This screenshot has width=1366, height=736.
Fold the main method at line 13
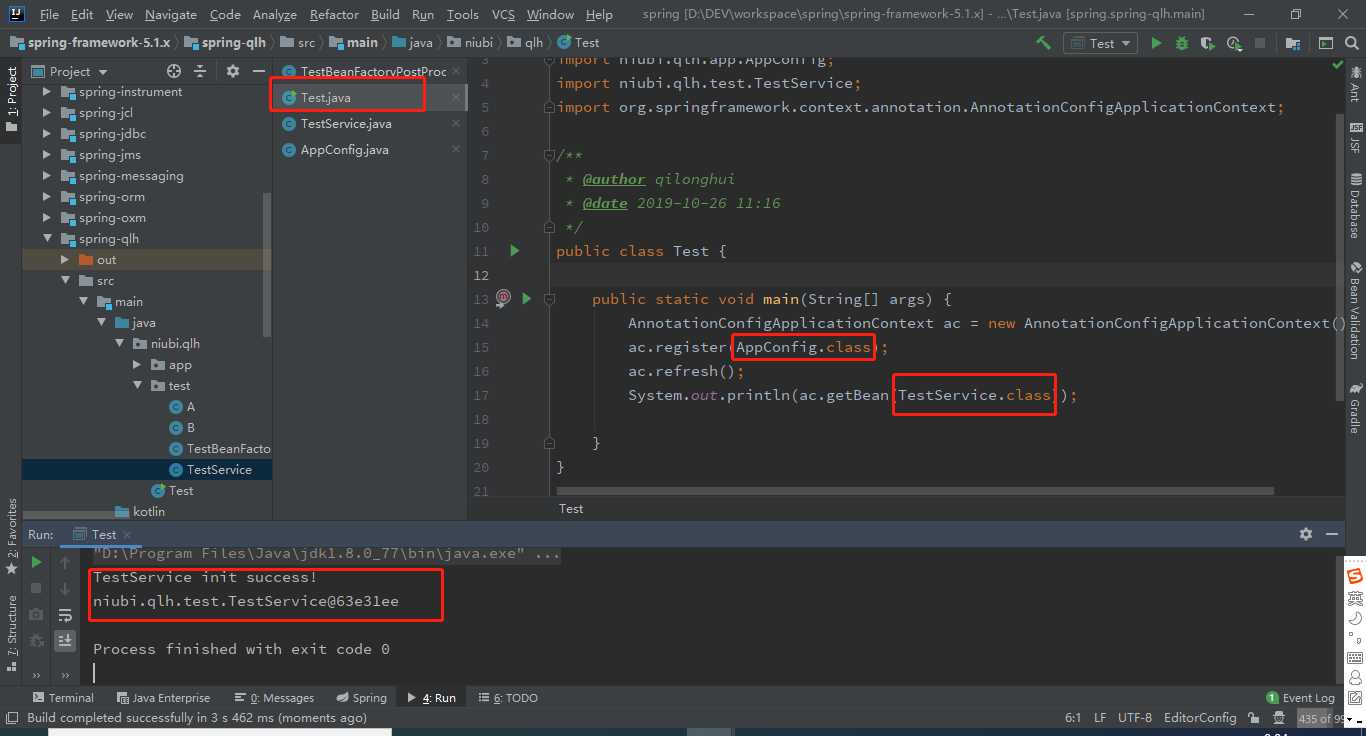(x=549, y=299)
